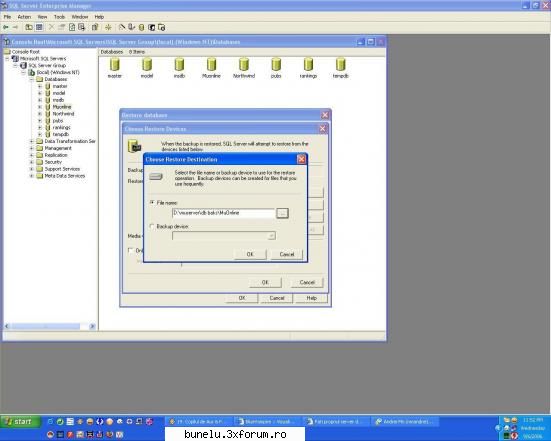The image size is (551, 441).
Task: Expand the master node in tree
Action: coord(40,86)
